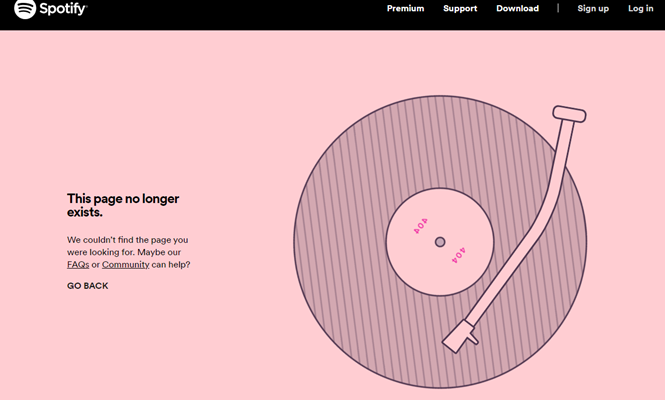Click the GO BACK button

[x=88, y=286]
